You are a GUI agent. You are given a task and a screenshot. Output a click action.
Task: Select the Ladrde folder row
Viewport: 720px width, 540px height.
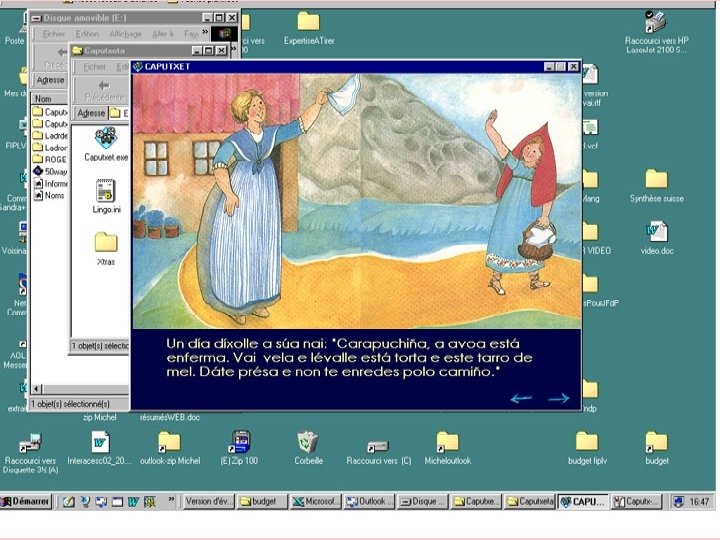(x=51, y=135)
